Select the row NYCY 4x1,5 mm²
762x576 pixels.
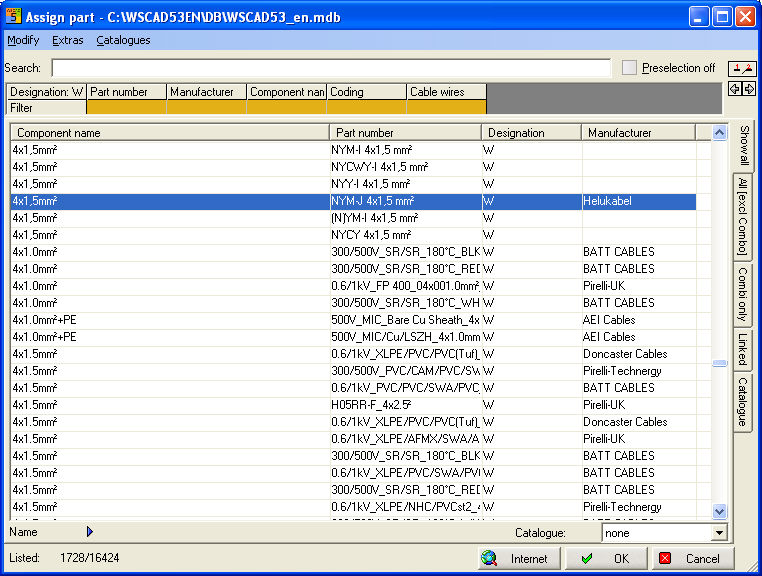point(353,235)
